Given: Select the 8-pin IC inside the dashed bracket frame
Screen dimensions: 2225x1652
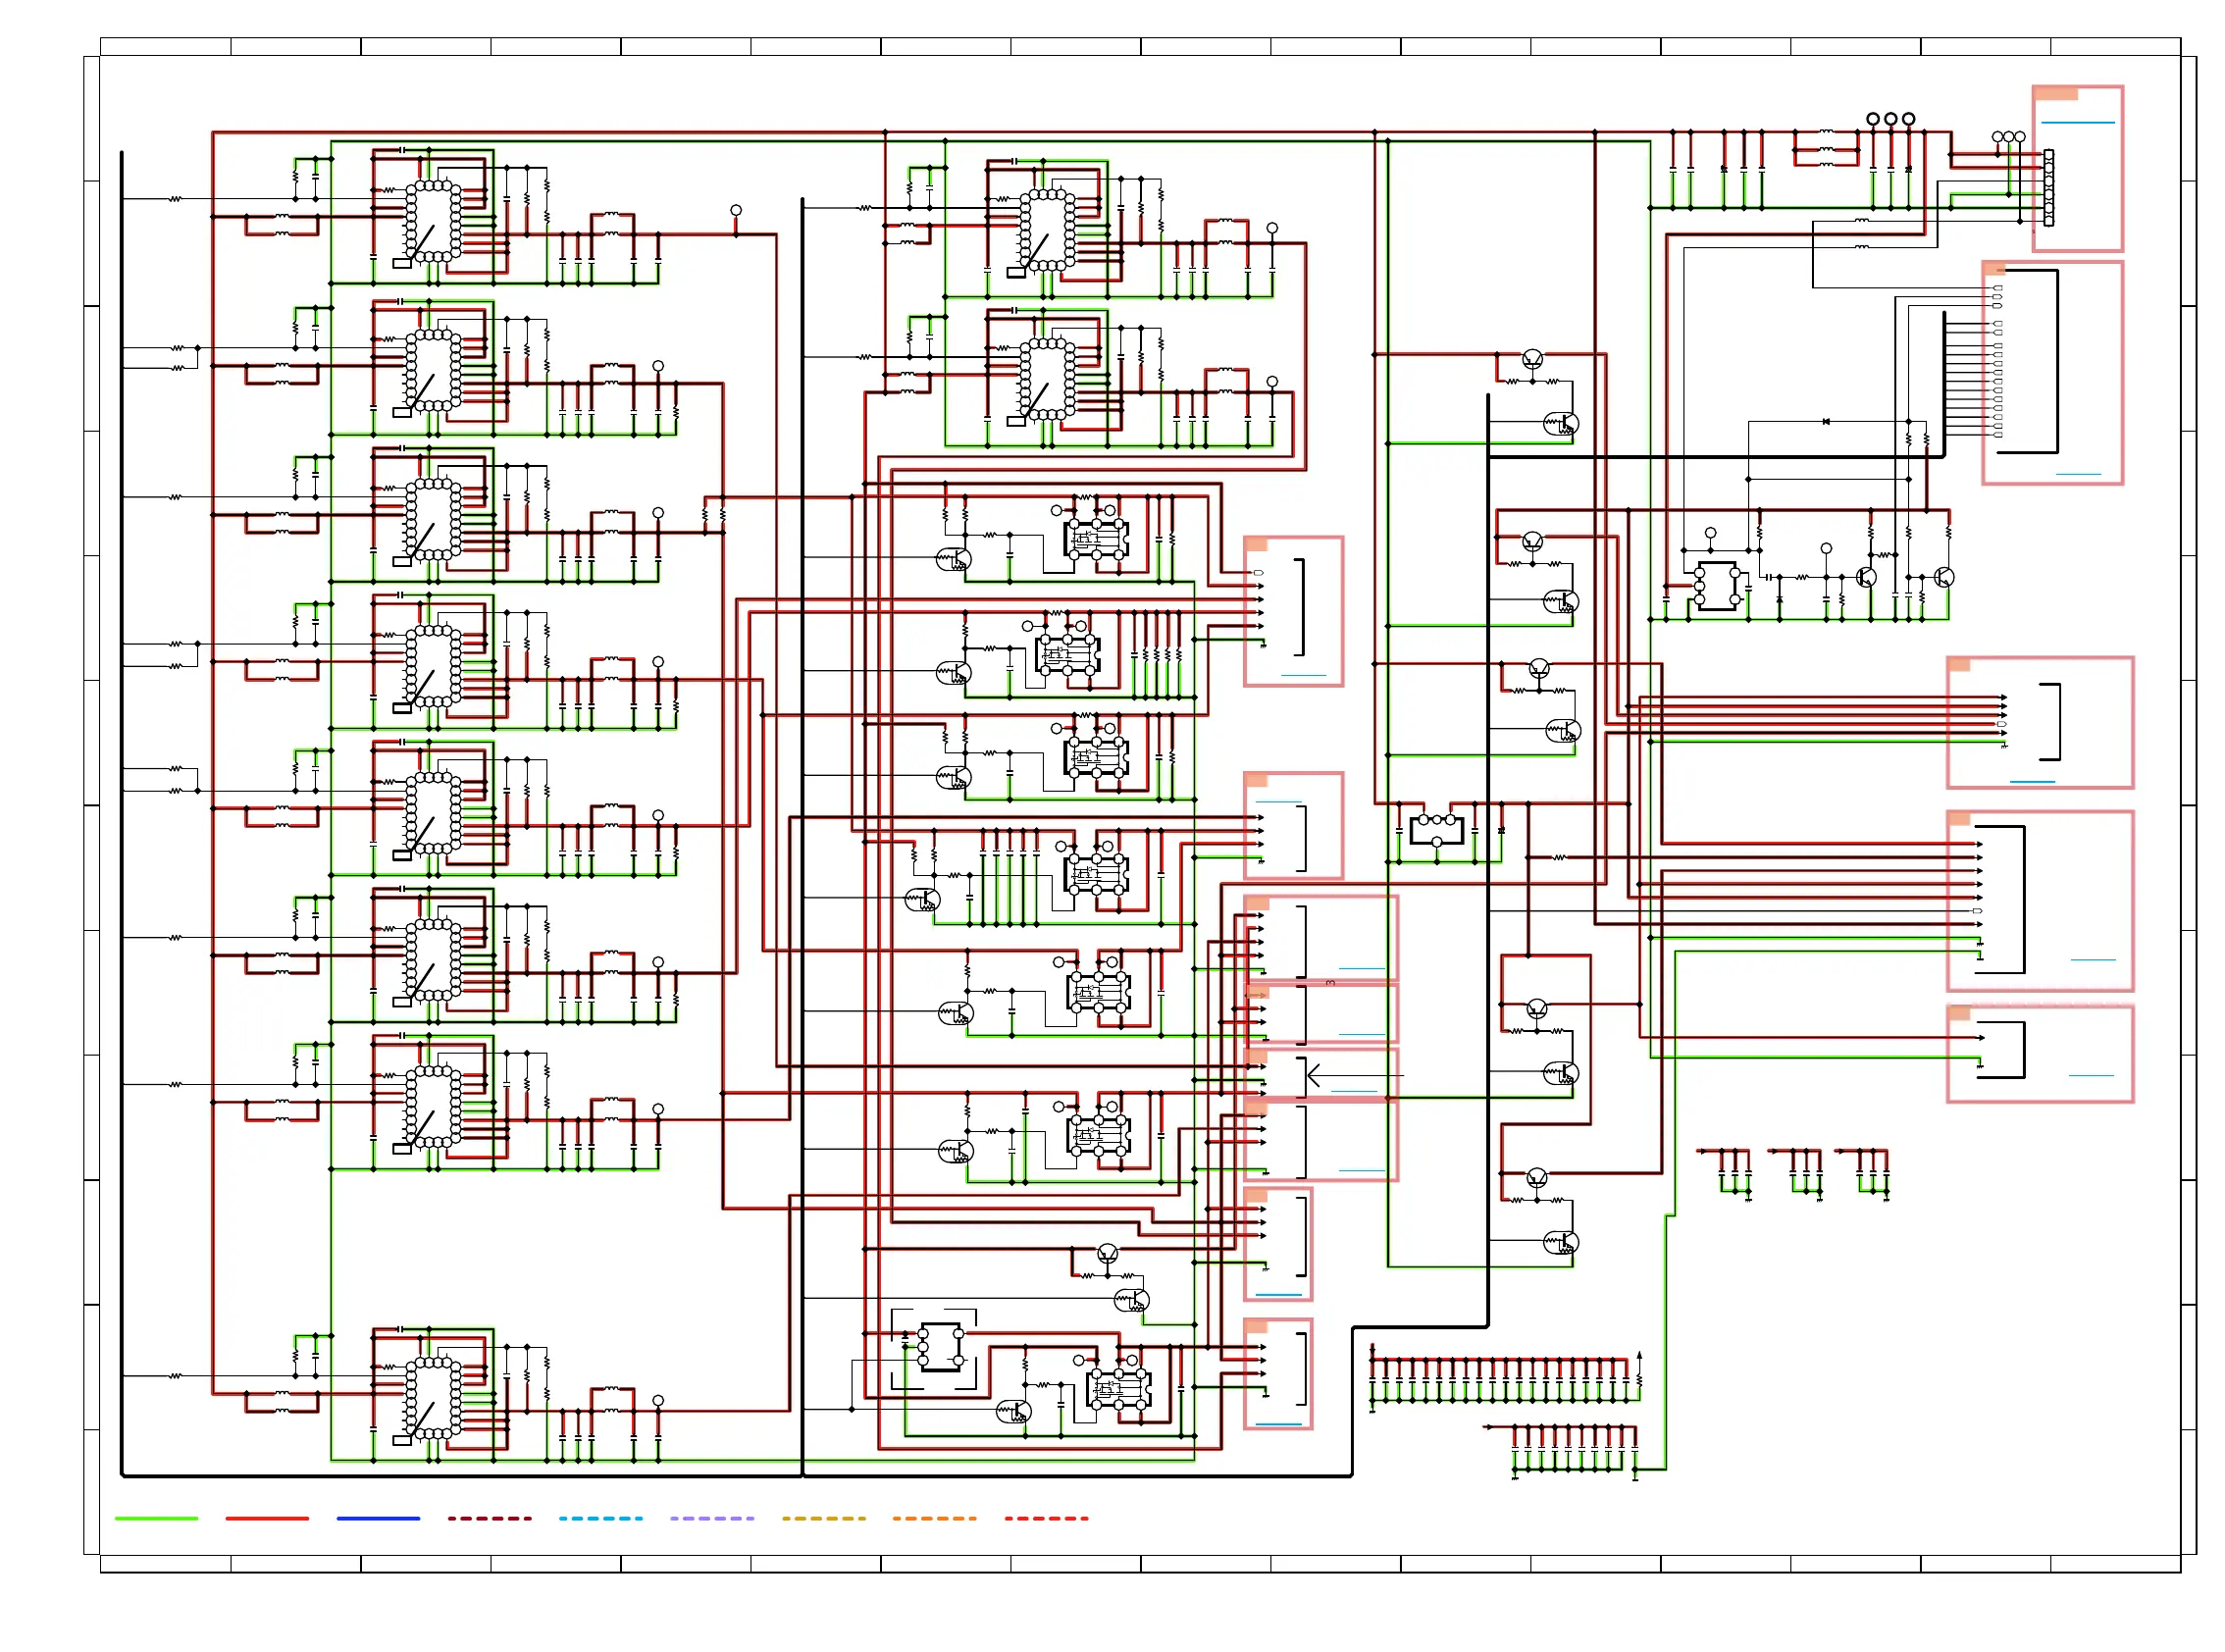Looking at the screenshot, I should pyautogui.click(x=940, y=1347).
